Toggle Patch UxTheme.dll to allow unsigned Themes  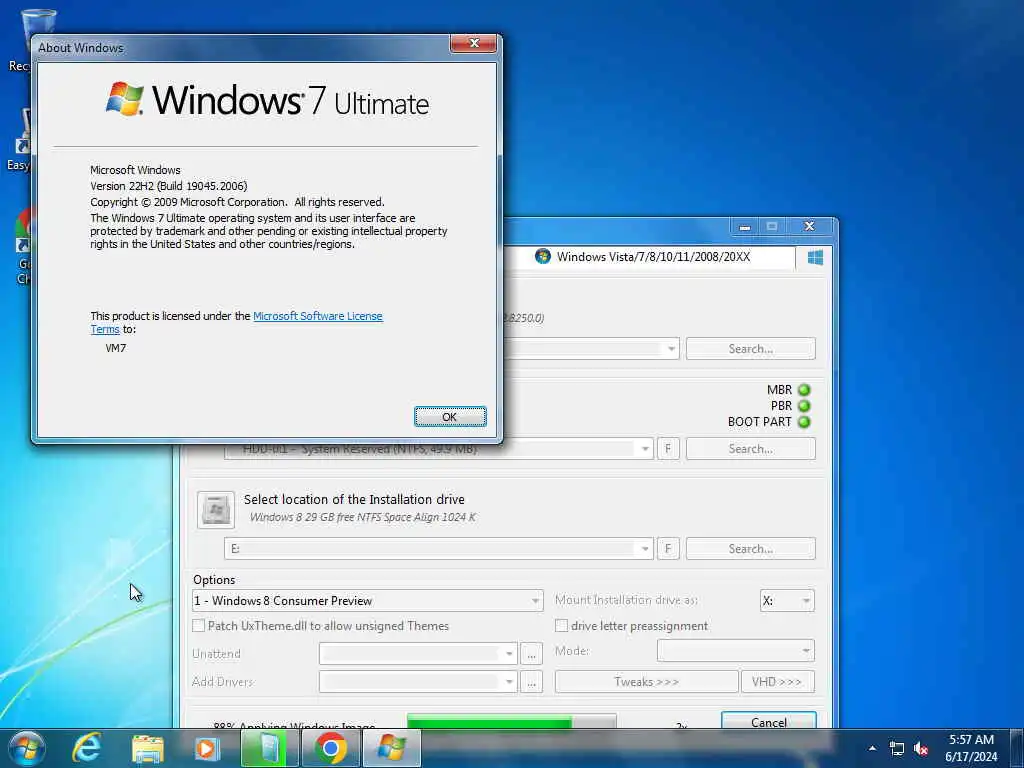point(199,626)
